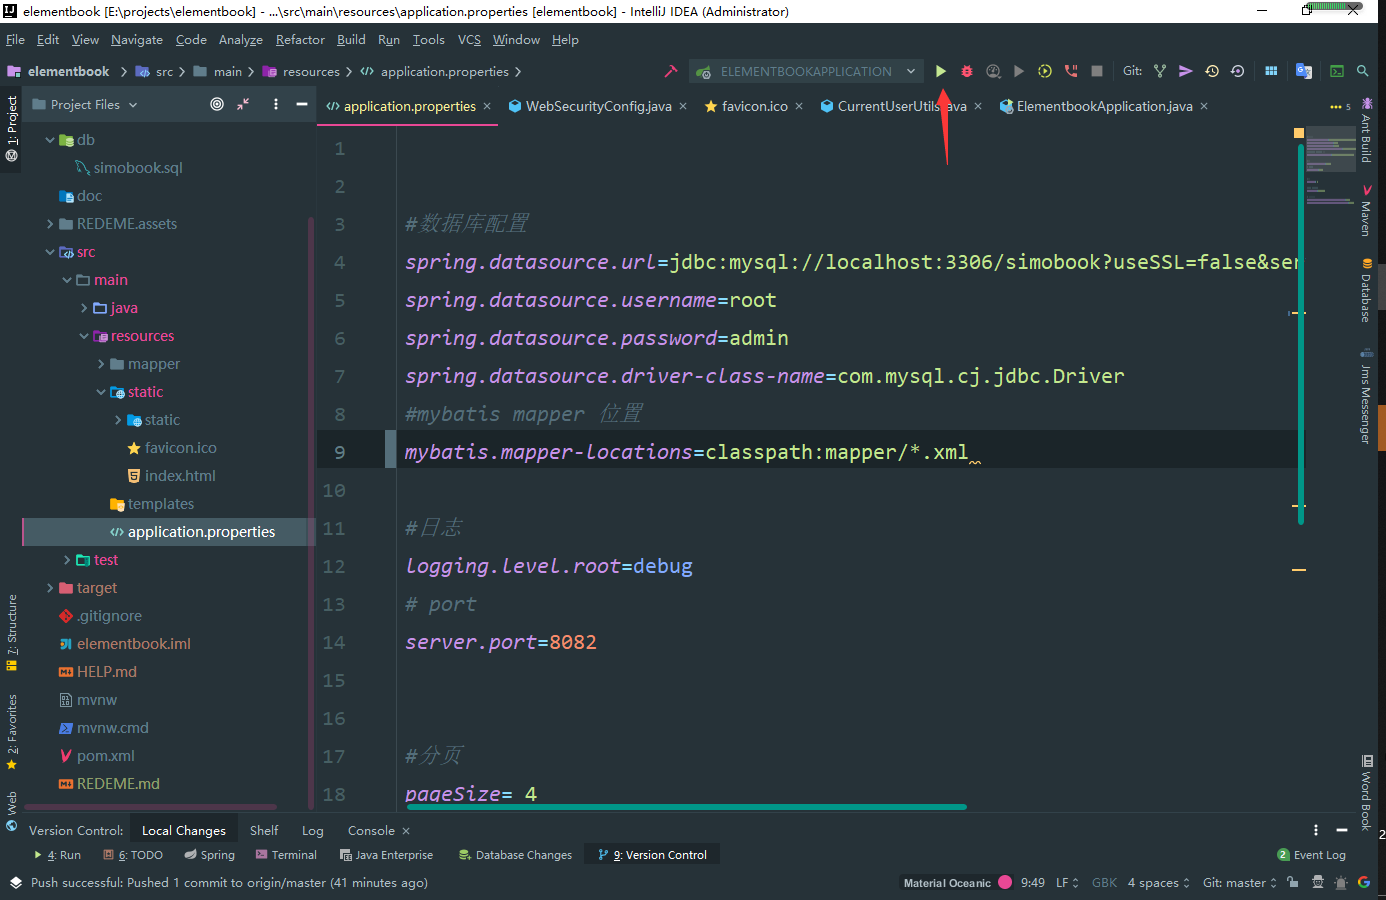Show Git history clock icon
The height and width of the screenshot is (900, 1386).
pos(1212,71)
